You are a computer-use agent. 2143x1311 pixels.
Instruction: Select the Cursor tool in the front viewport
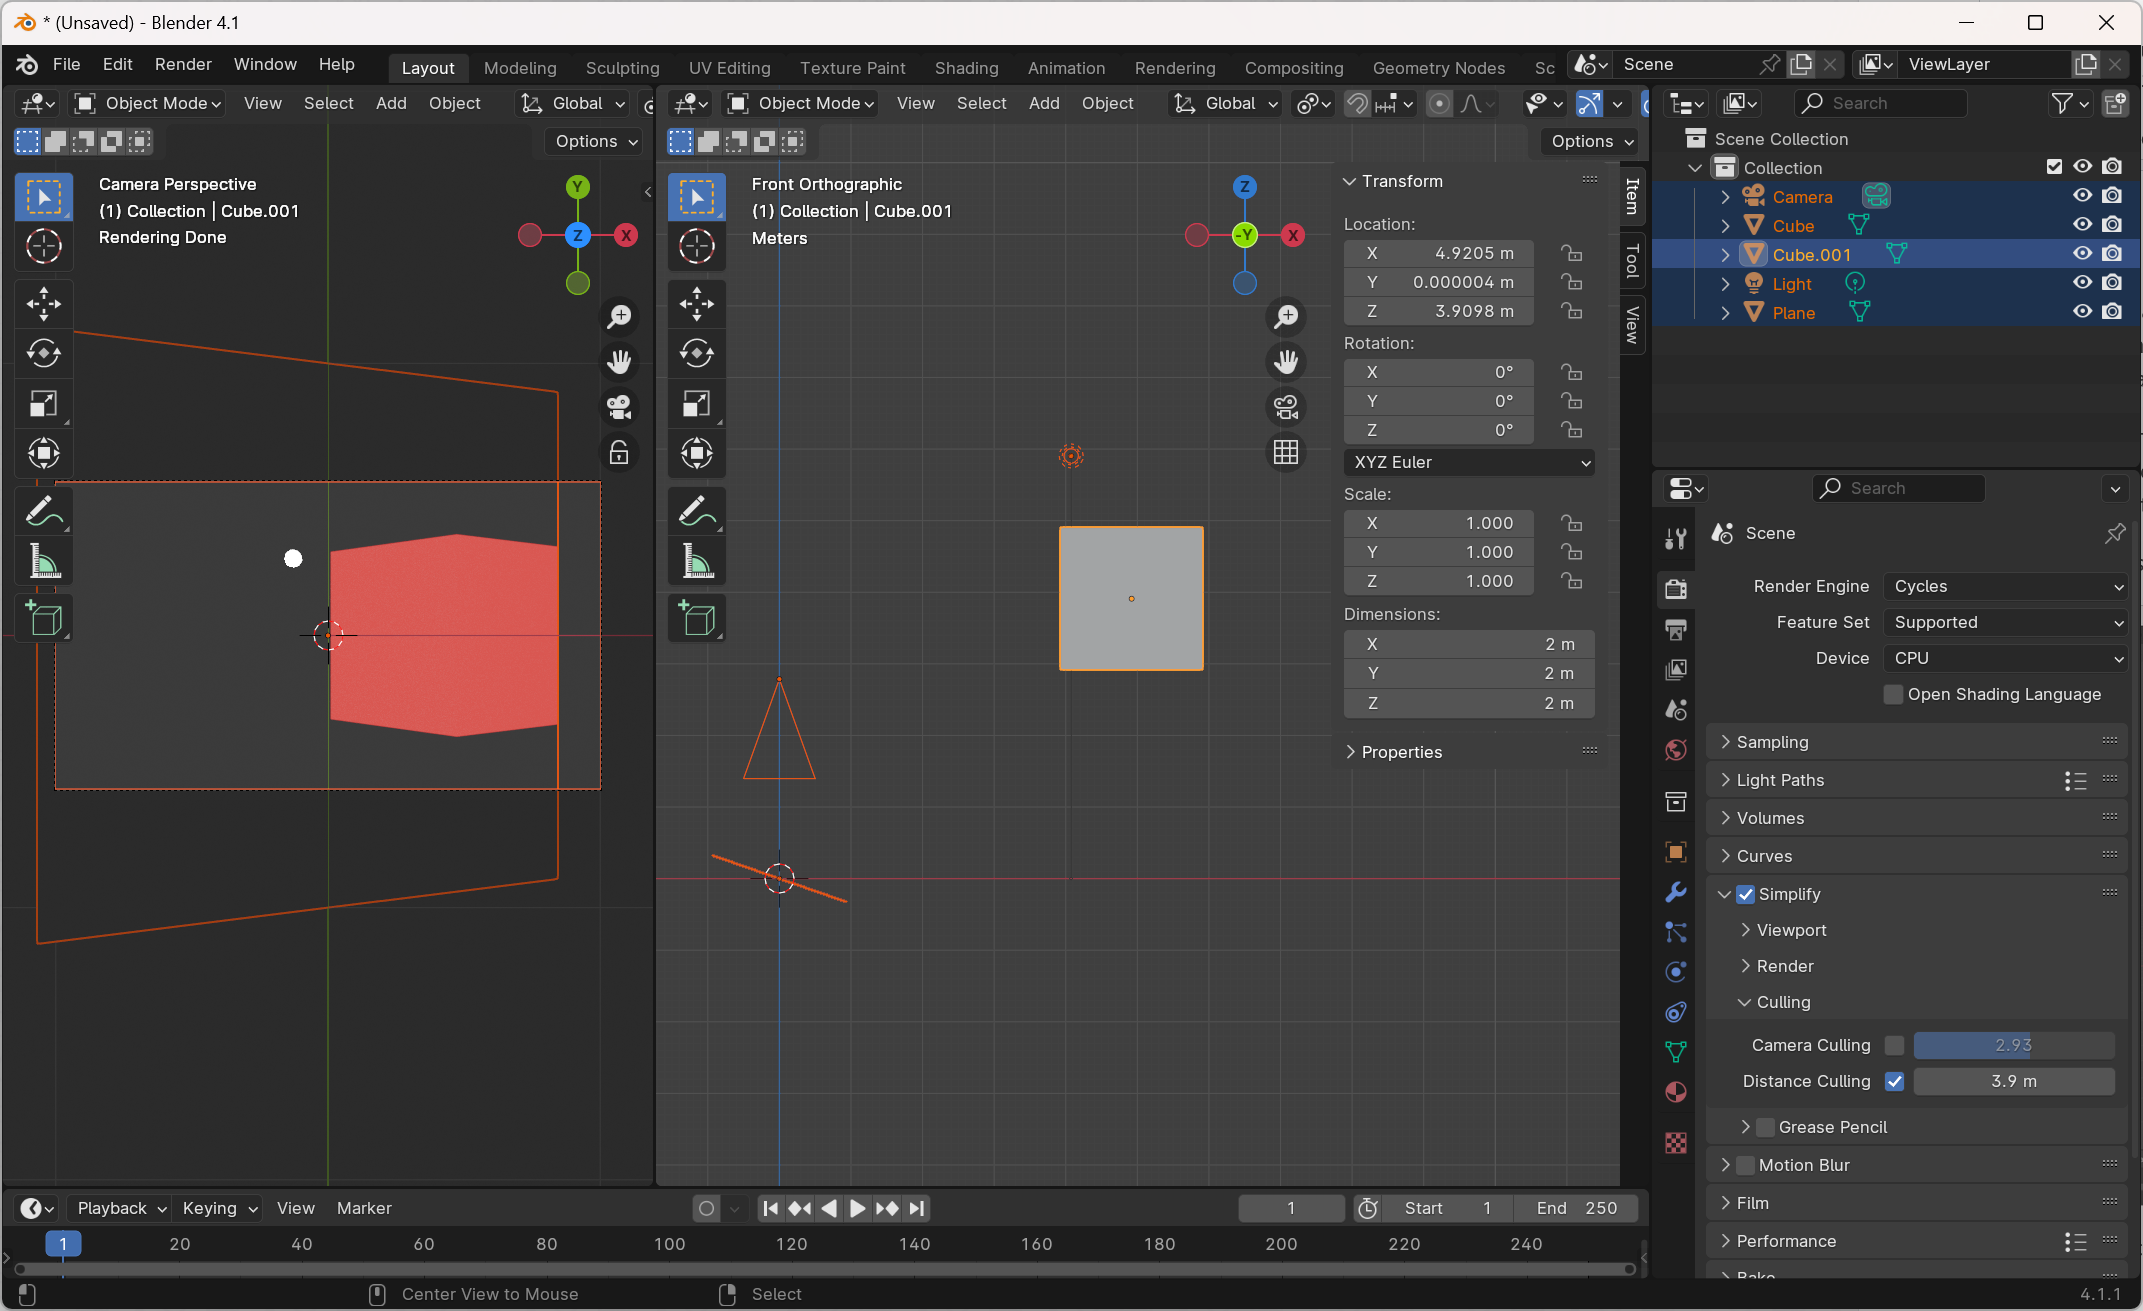click(x=697, y=246)
